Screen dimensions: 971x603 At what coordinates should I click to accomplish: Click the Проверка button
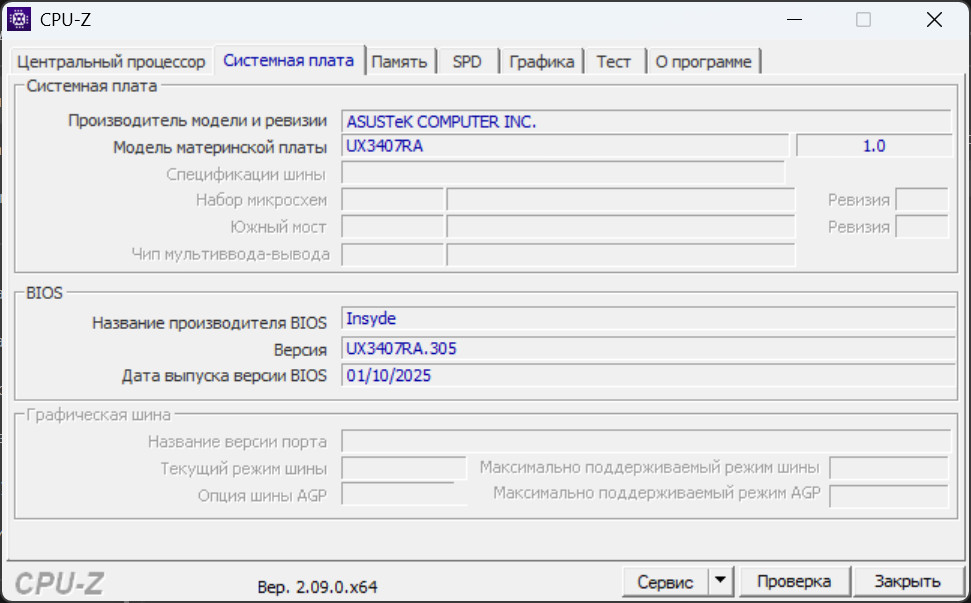(x=794, y=581)
